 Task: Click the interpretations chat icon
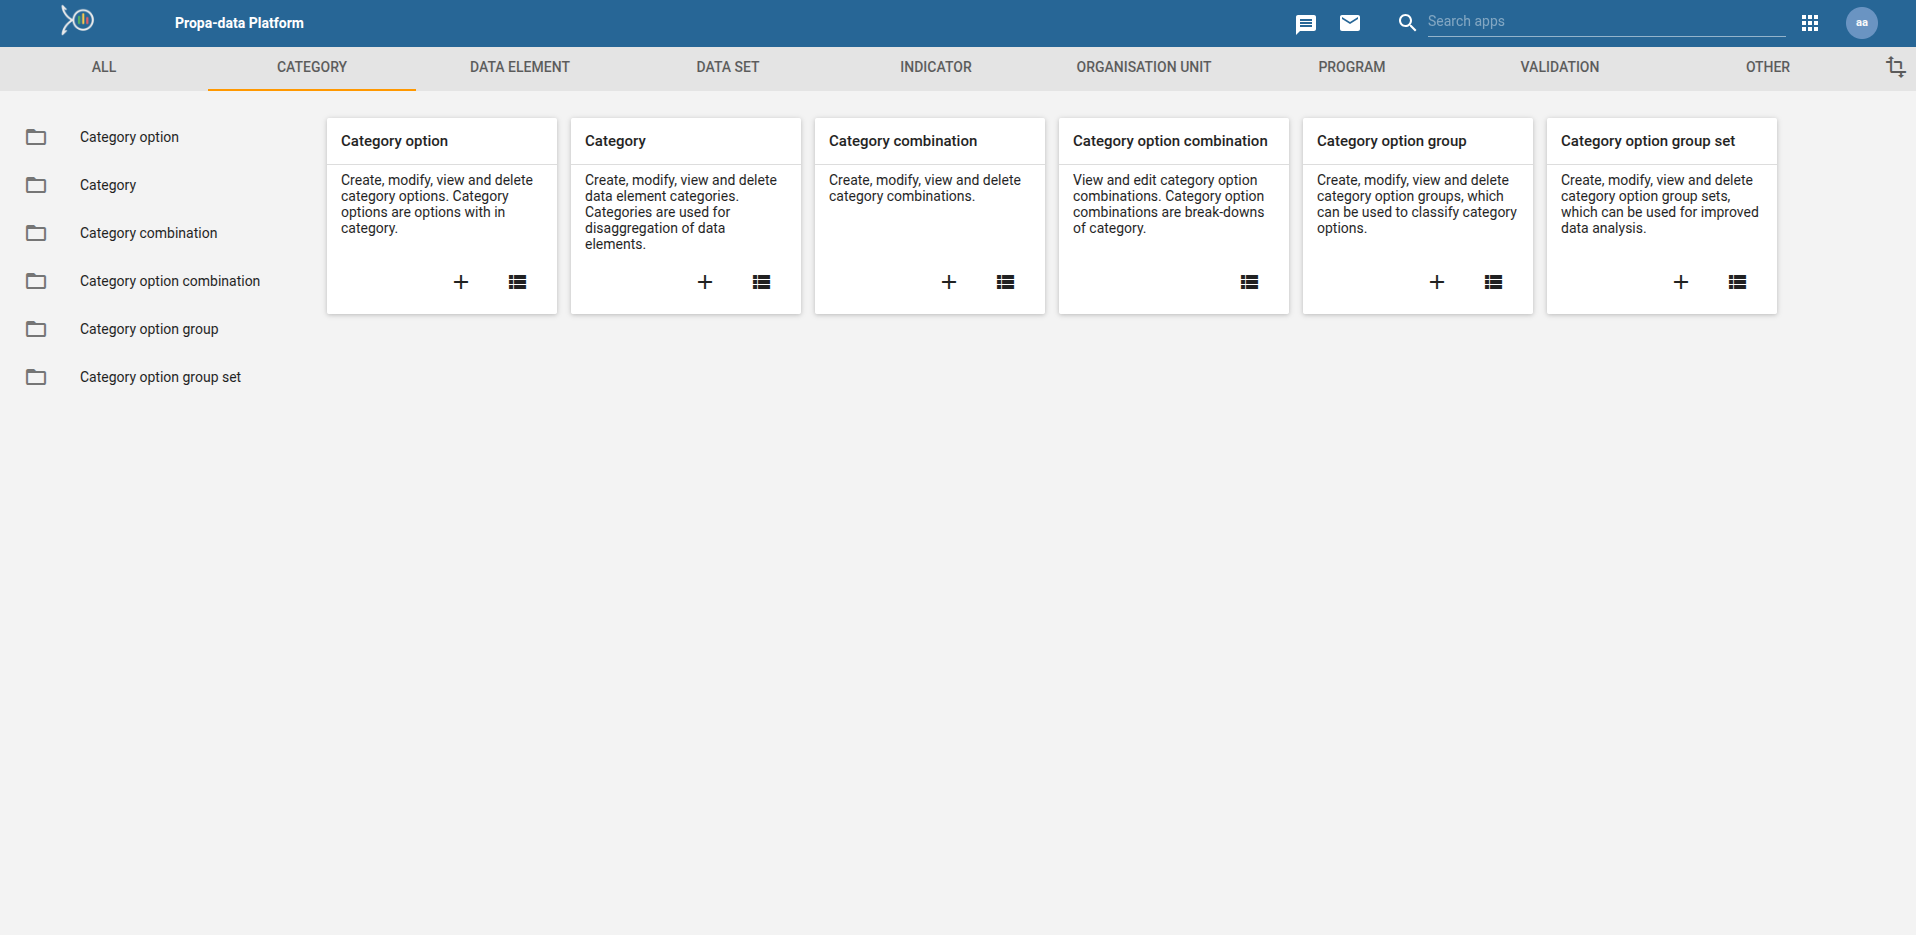click(x=1306, y=24)
